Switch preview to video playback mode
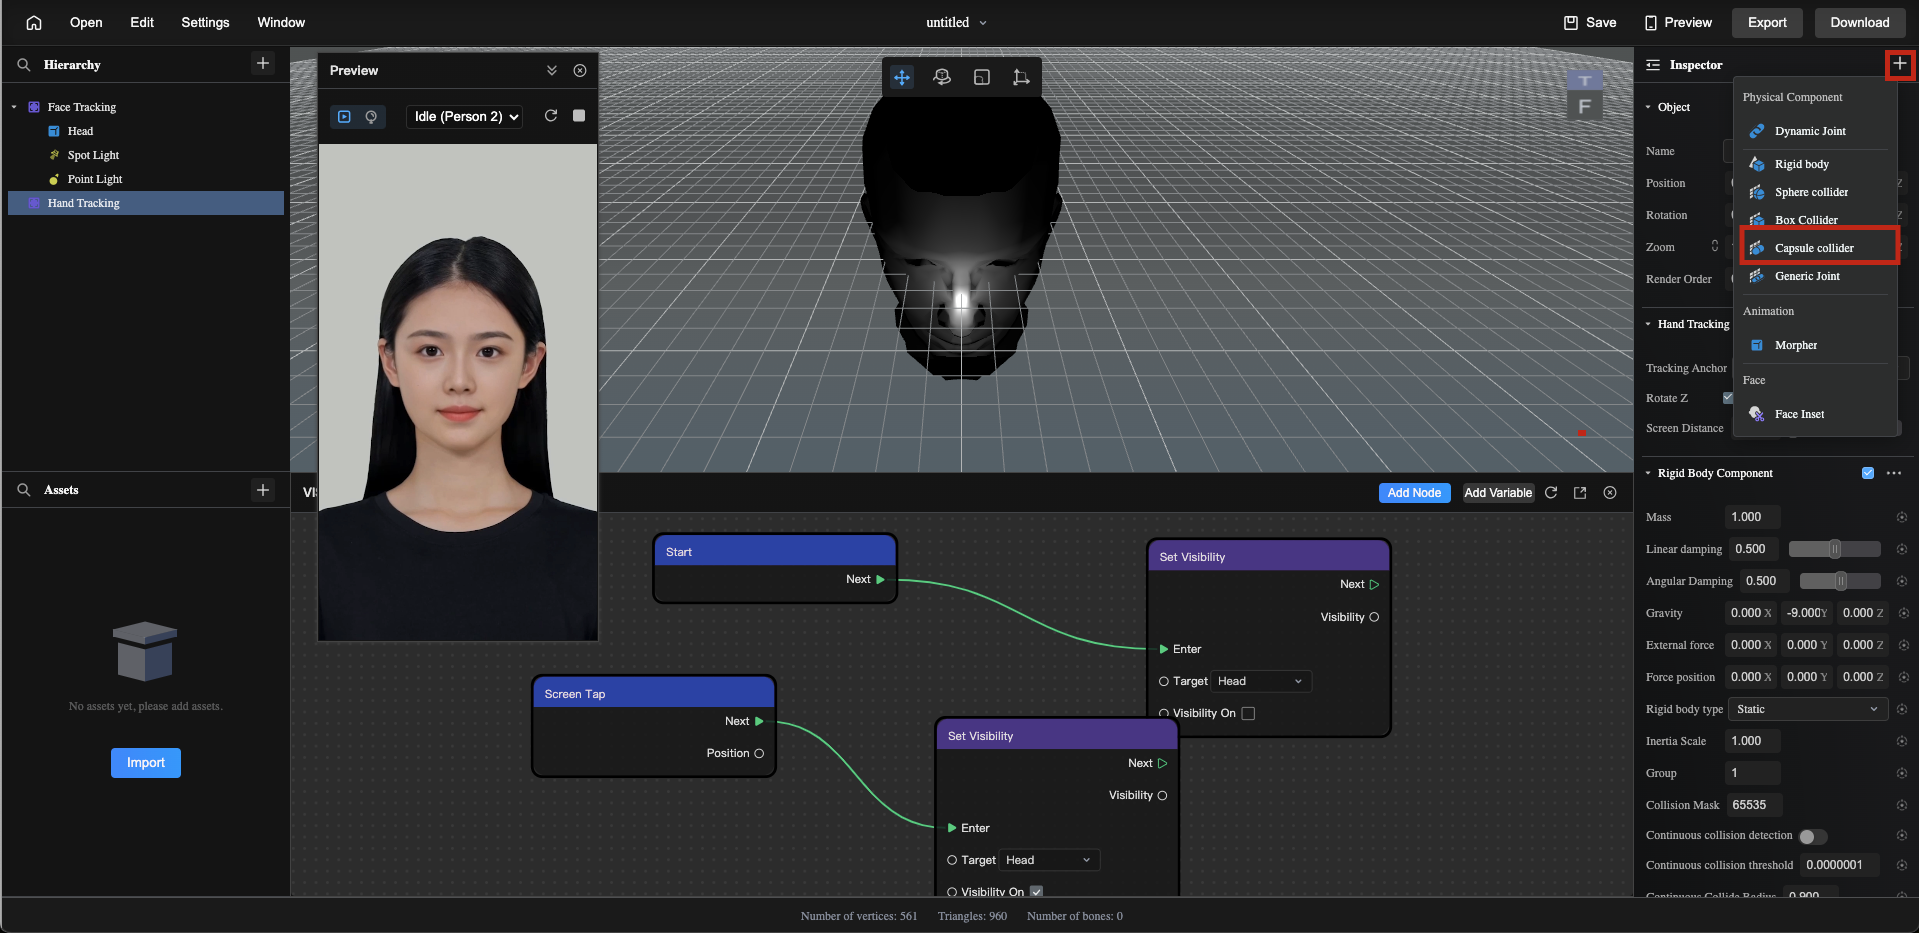The width and height of the screenshot is (1920, 933). (344, 116)
